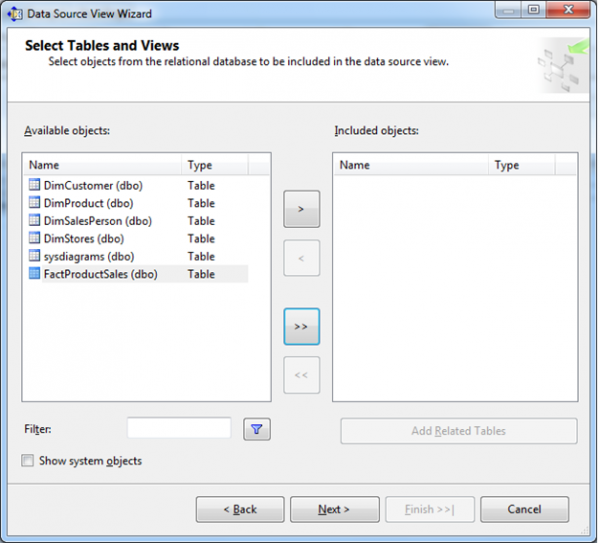Screen dimensions: 600x543
Task: Enable the Show system objects checkbox
Action: (29, 461)
